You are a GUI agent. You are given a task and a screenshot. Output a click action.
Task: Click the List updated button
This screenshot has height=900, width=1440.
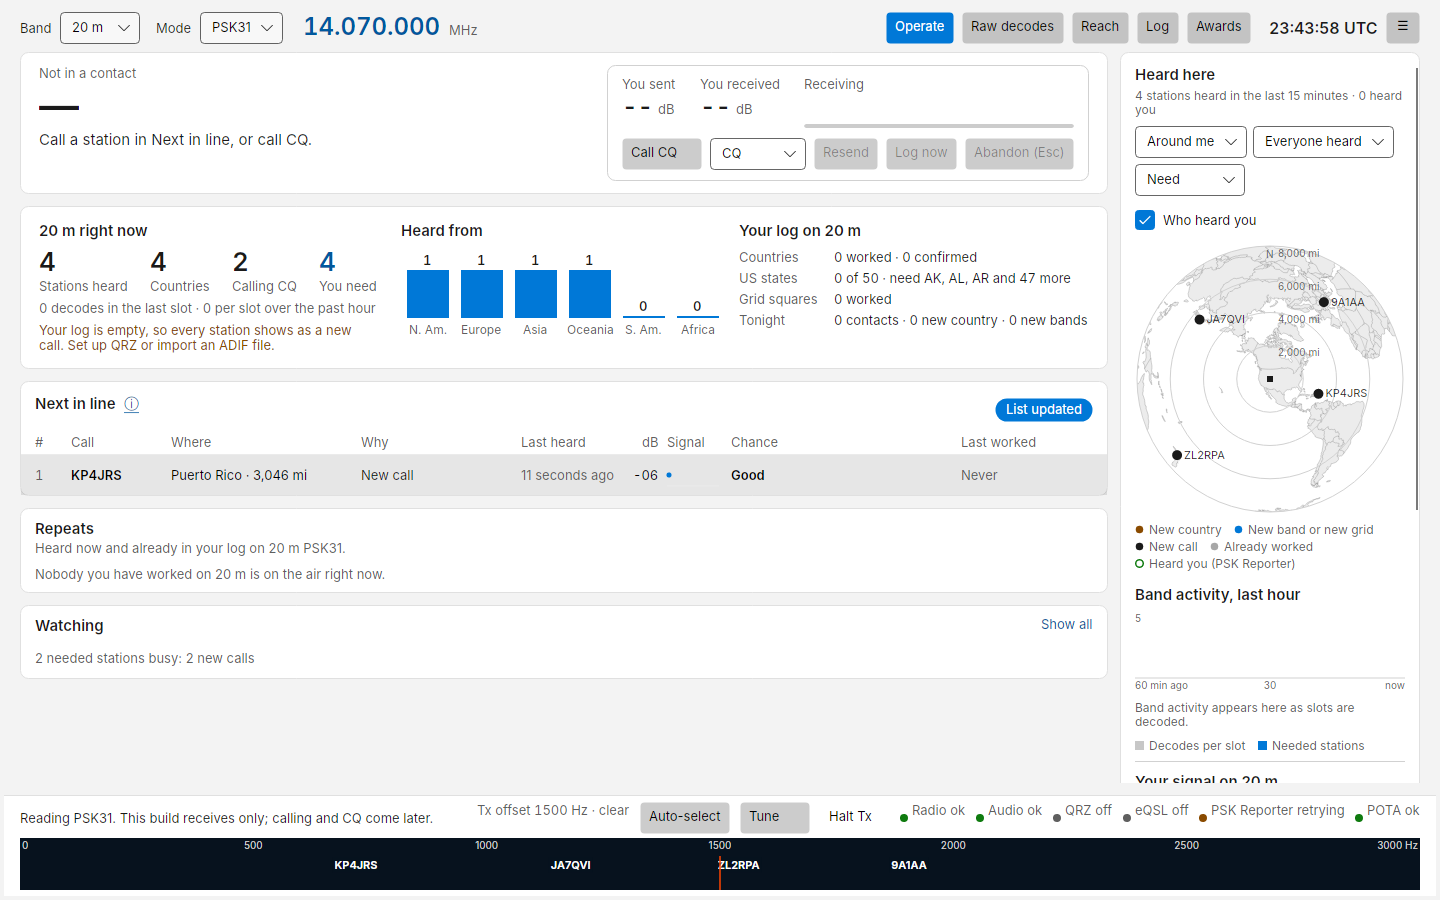[x=1044, y=410]
